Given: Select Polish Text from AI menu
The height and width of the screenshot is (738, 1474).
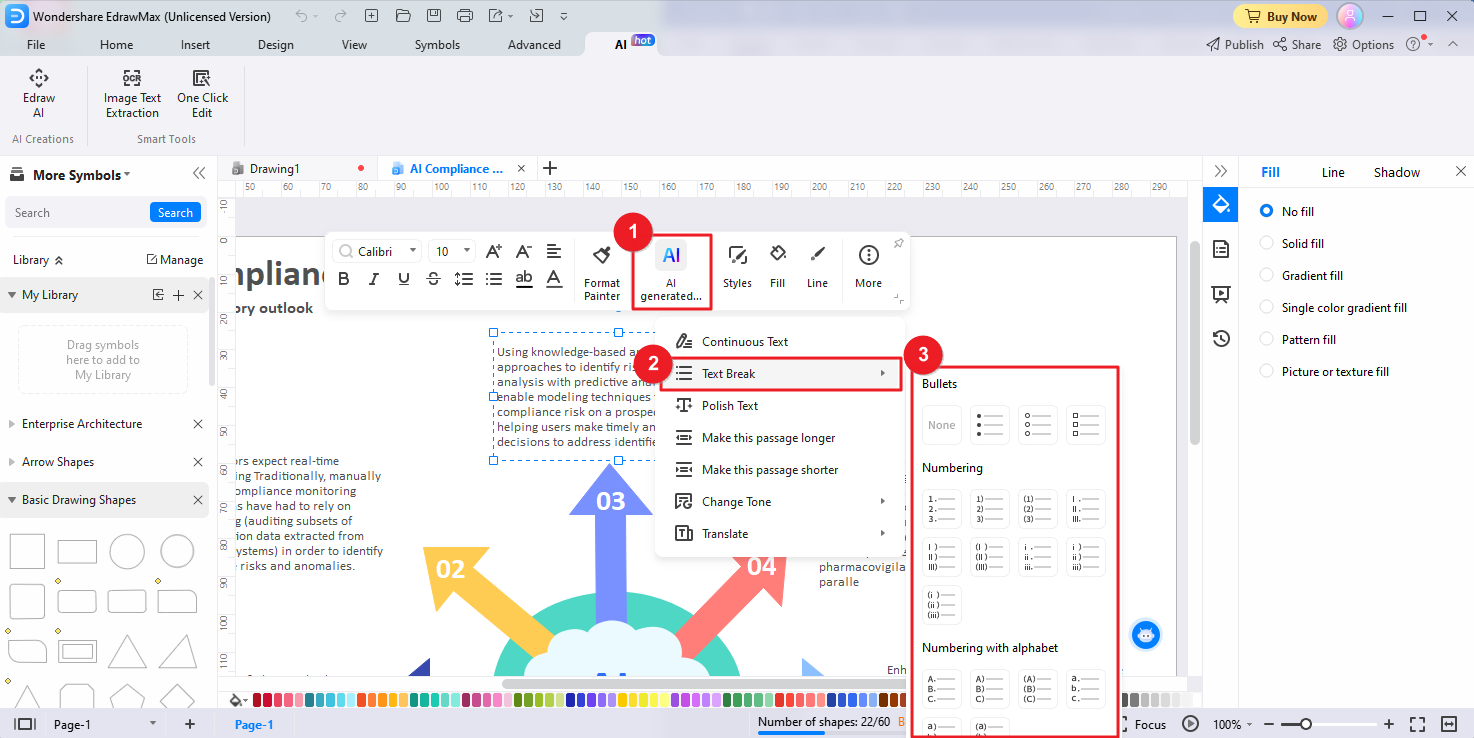Looking at the screenshot, I should (781, 406).
